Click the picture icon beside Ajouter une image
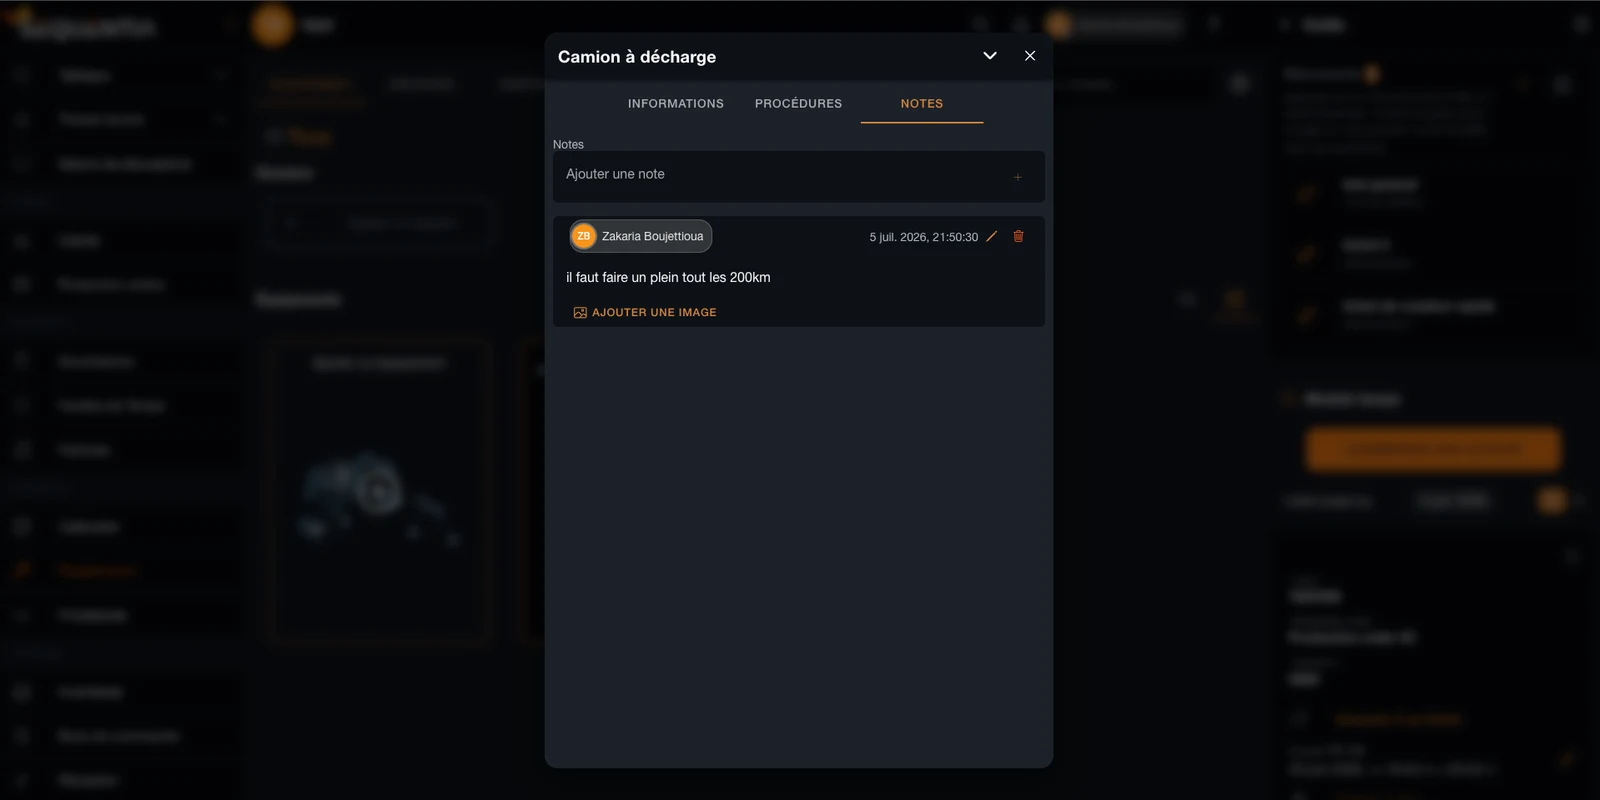This screenshot has width=1600, height=800. point(580,313)
